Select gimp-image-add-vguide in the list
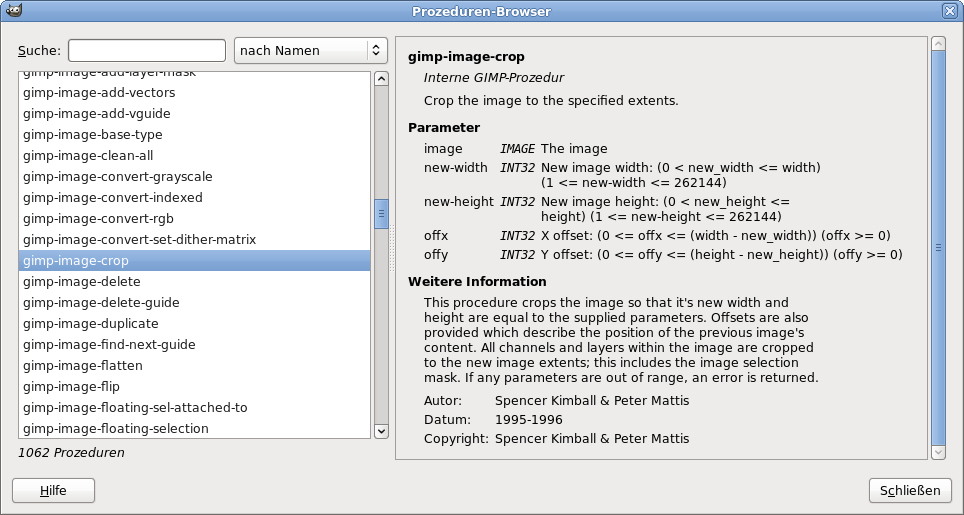The width and height of the screenshot is (964, 515). point(194,113)
